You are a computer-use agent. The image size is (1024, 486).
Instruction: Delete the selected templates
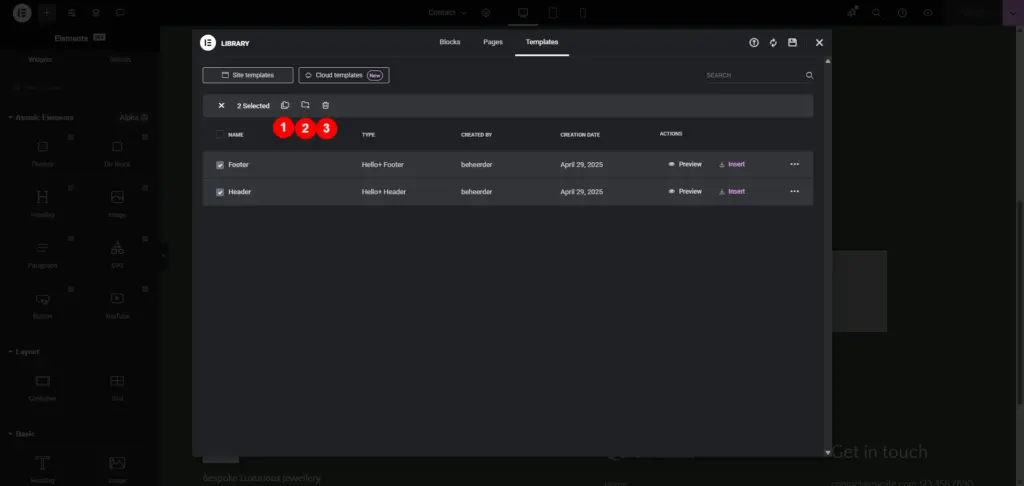pos(326,105)
